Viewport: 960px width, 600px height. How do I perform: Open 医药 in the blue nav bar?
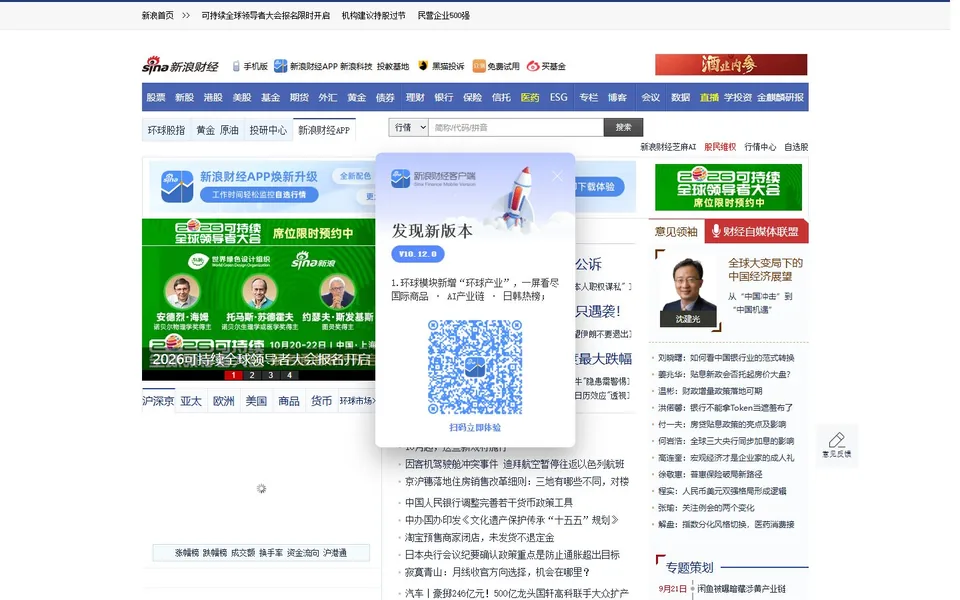[x=530, y=97]
